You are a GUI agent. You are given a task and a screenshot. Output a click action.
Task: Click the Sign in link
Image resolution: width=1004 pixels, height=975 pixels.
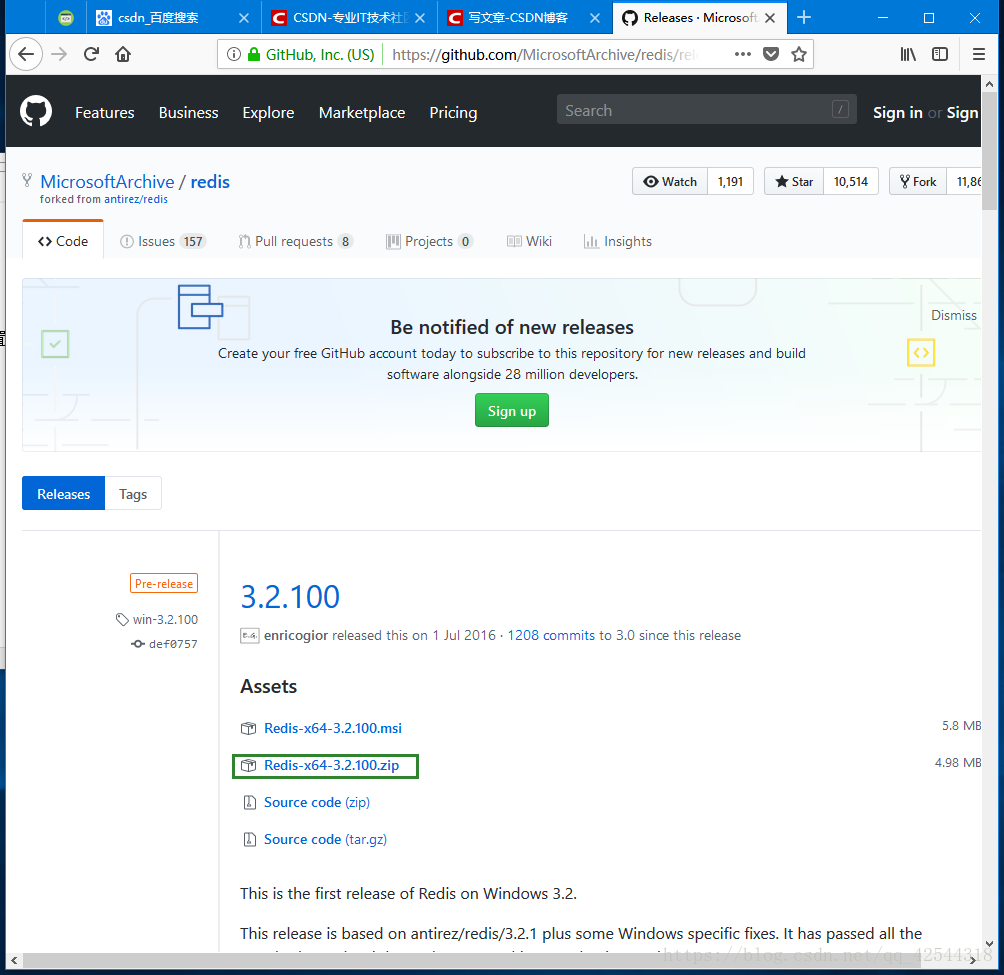[898, 113]
